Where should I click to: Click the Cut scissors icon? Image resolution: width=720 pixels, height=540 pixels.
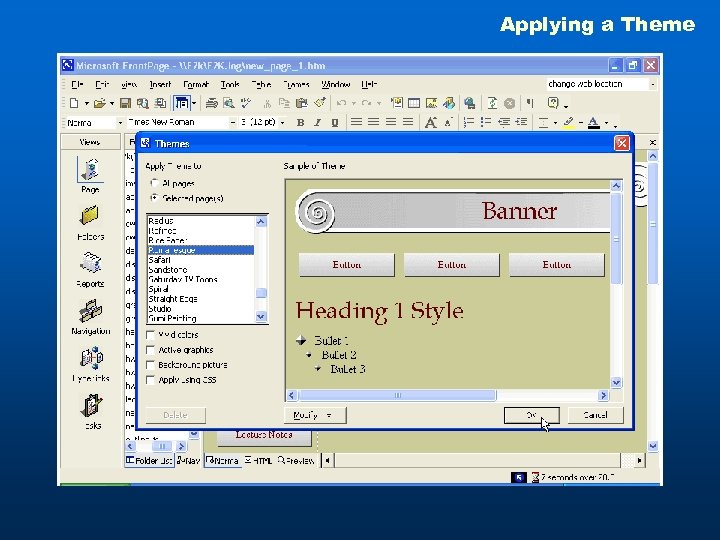pos(267,103)
